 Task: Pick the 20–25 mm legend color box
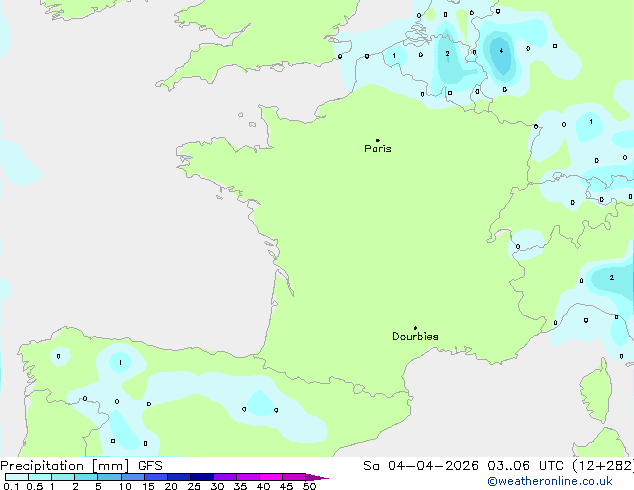coord(179,477)
